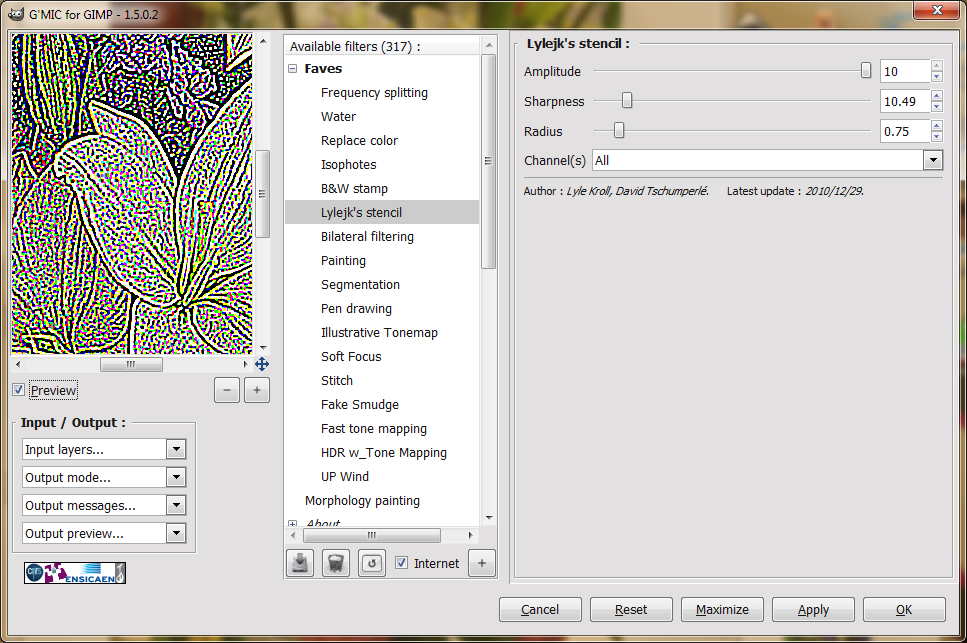This screenshot has height=643, width=967.
Task: Select the Stitch filter
Action: pos(337,381)
